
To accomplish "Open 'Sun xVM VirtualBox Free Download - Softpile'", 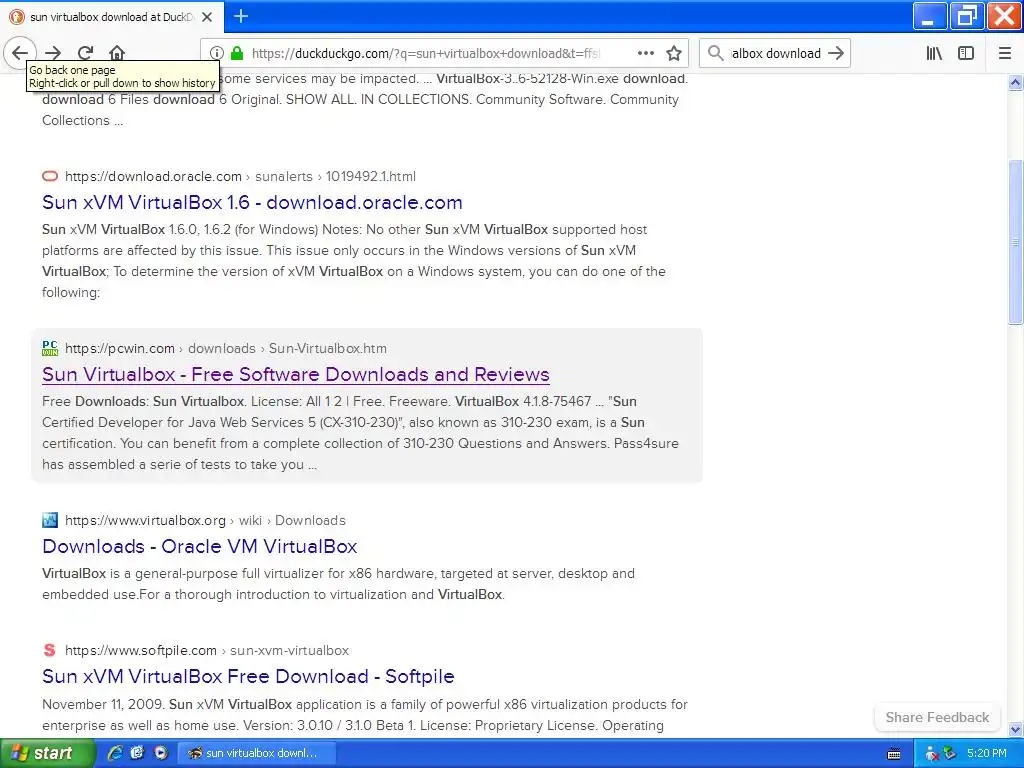I will coord(248,677).
